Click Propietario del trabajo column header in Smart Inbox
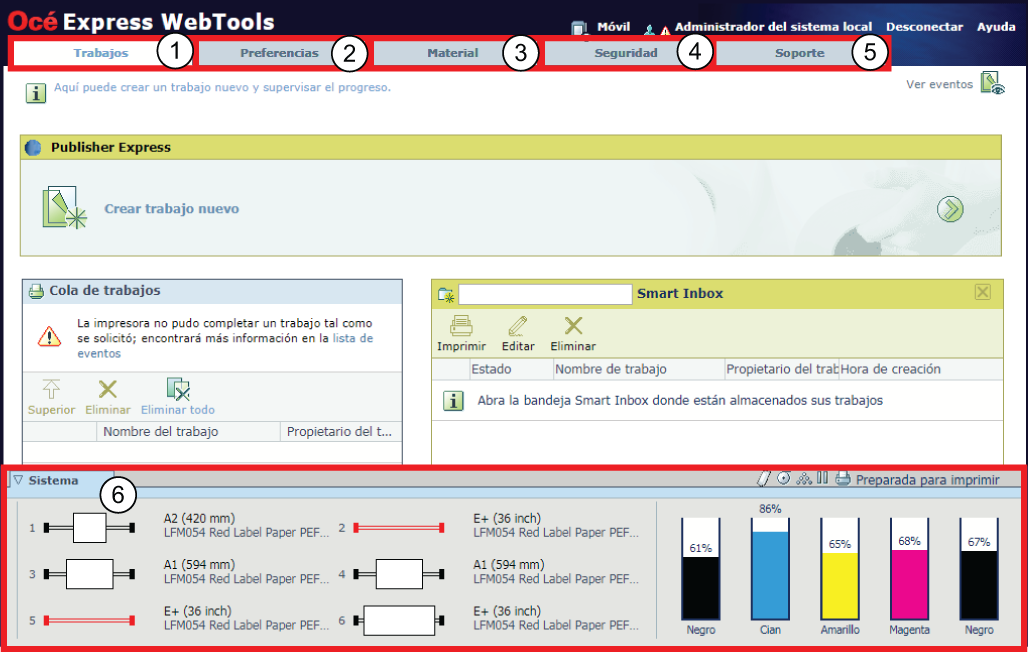The image size is (1028, 652). pos(781,369)
